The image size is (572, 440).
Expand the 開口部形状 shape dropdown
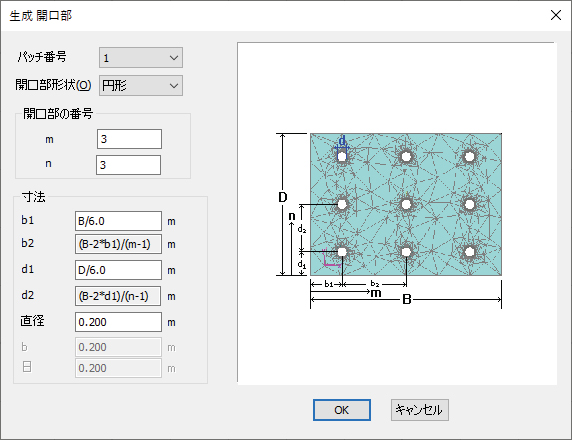pyautogui.click(x=141, y=86)
